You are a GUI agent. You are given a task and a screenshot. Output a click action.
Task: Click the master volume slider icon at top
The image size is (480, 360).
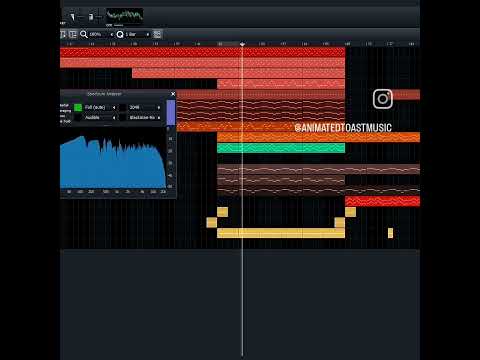[73, 16]
